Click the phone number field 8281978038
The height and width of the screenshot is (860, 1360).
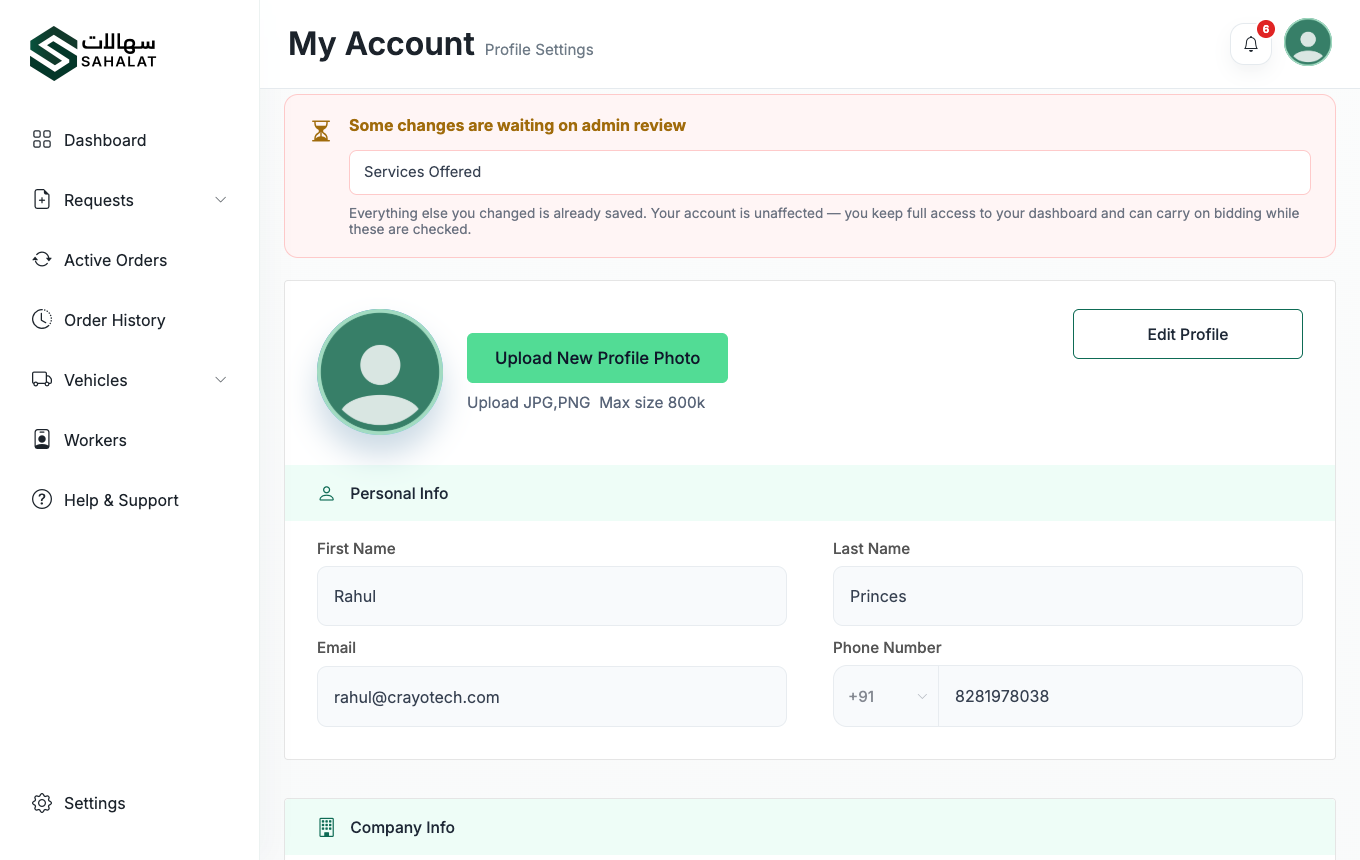(x=1120, y=696)
